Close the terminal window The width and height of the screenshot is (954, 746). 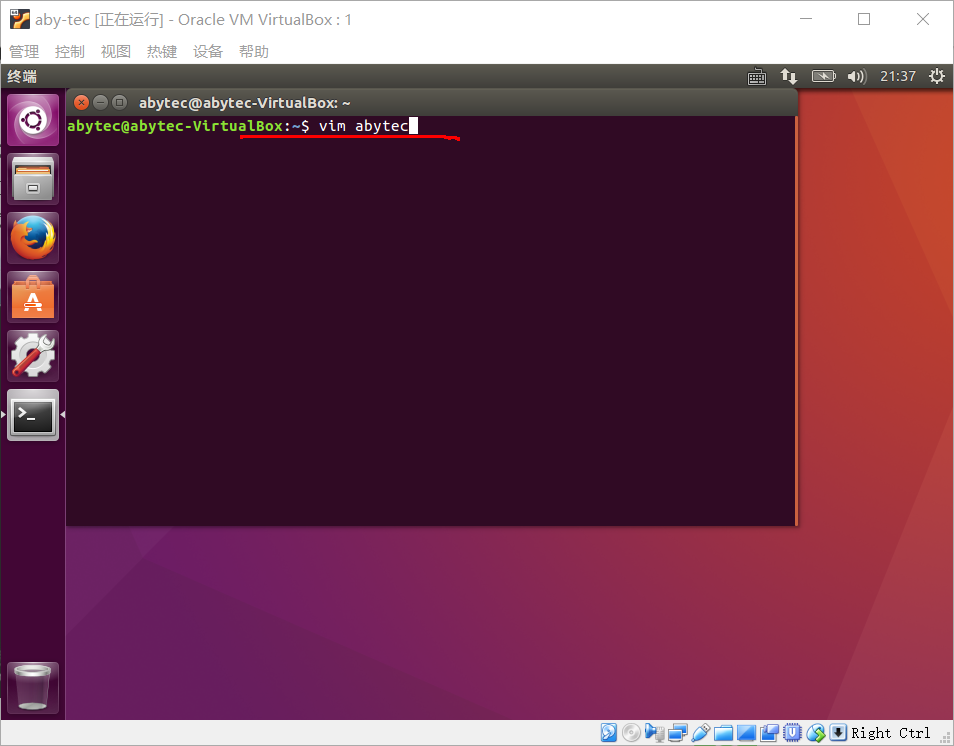click(82, 102)
